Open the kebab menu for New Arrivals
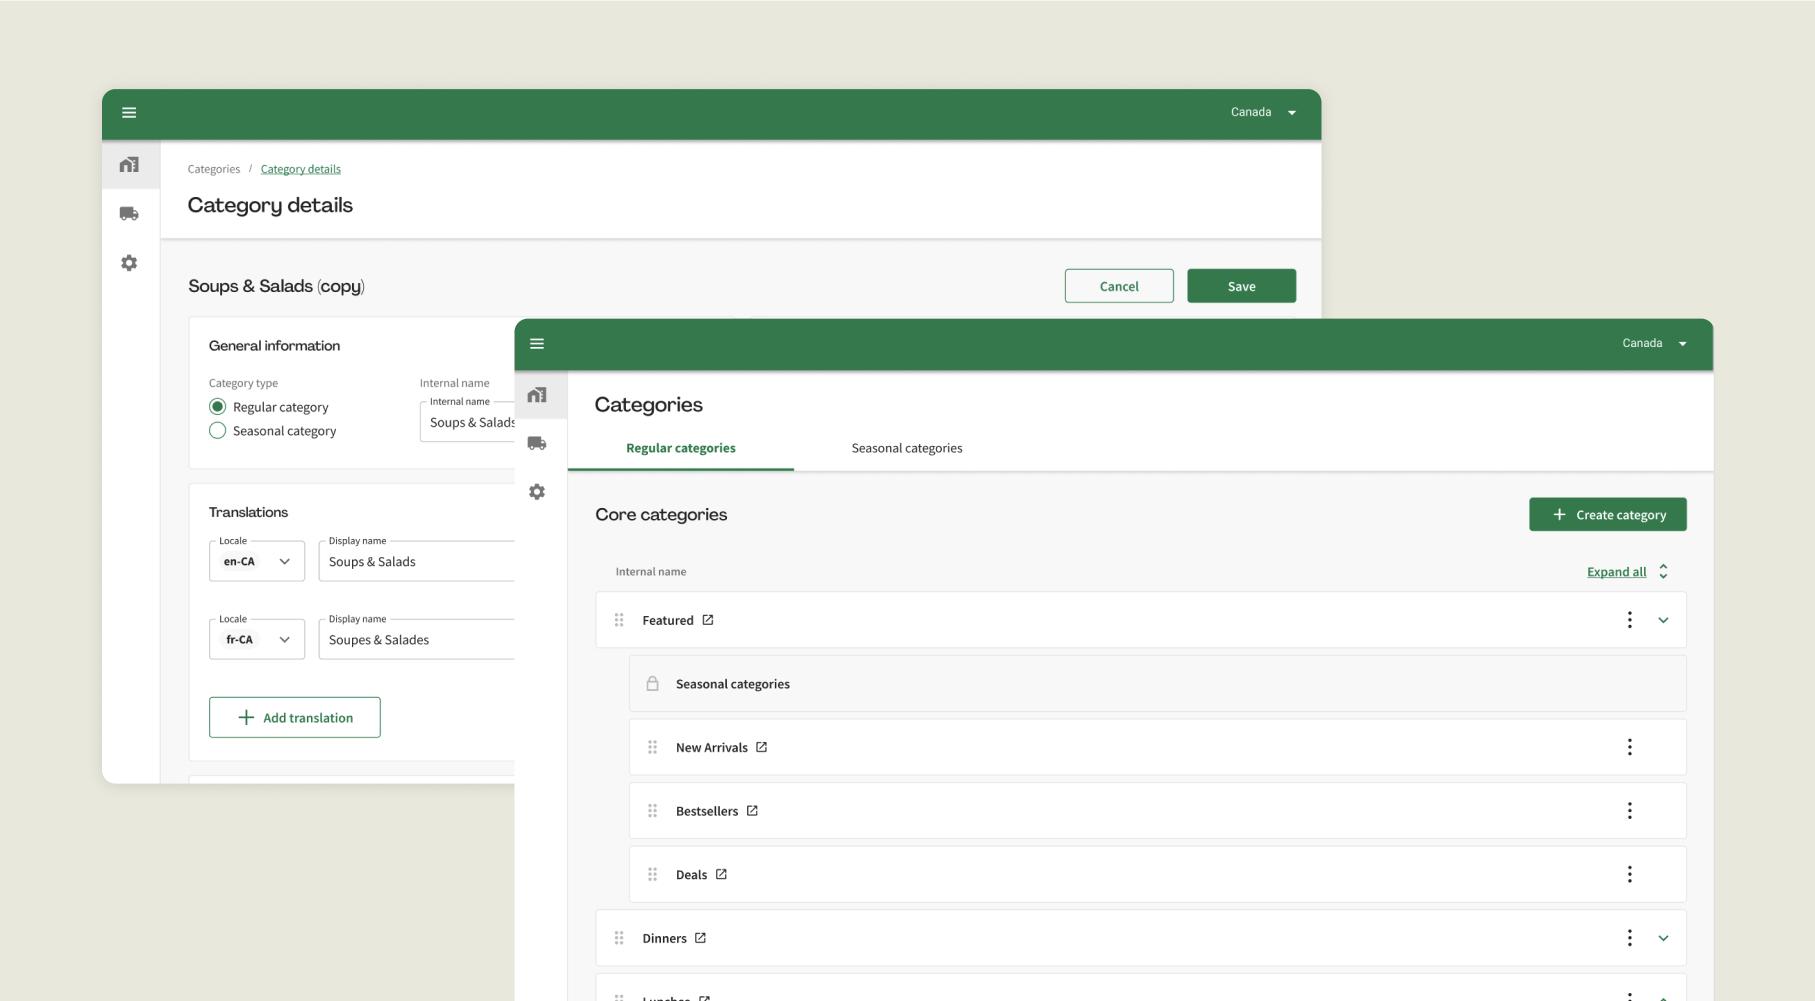The image size is (1815, 1001). point(1630,746)
